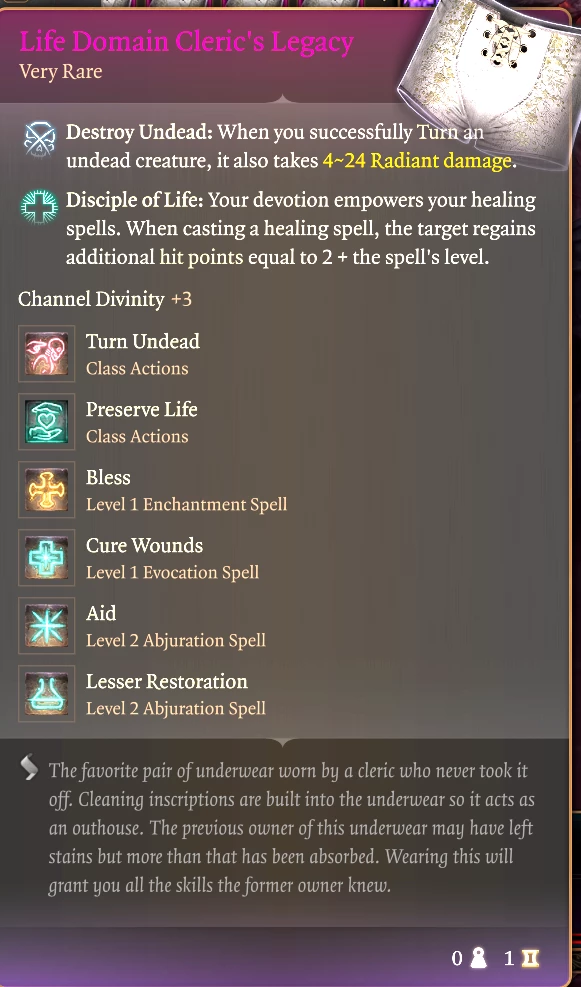Select the Preserve Life action icon
This screenshot has height=987, width=581.
[x=47, y=422]
